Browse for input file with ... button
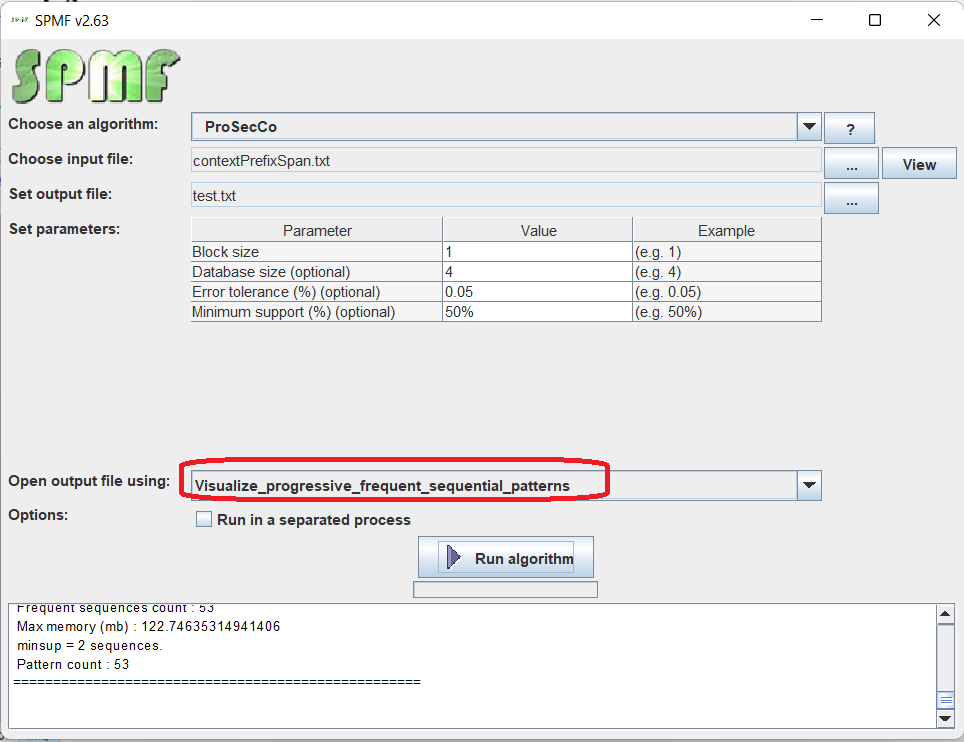964x742 pixels. (x=851, y=164)
